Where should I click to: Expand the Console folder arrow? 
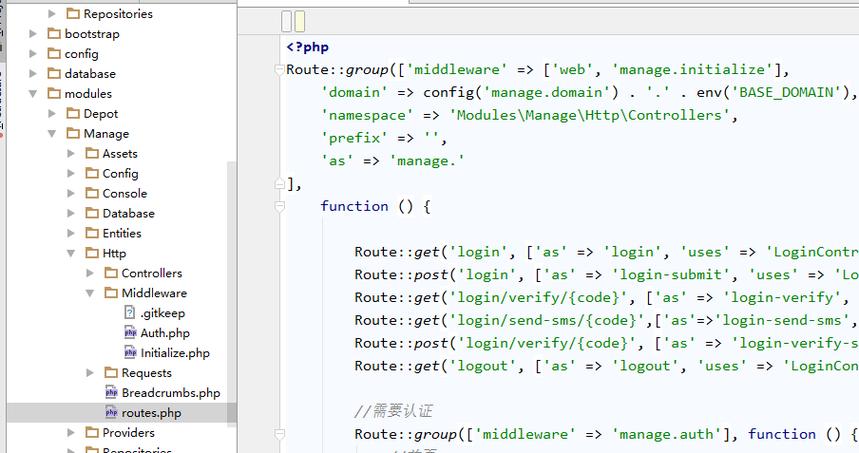point(71,193)
